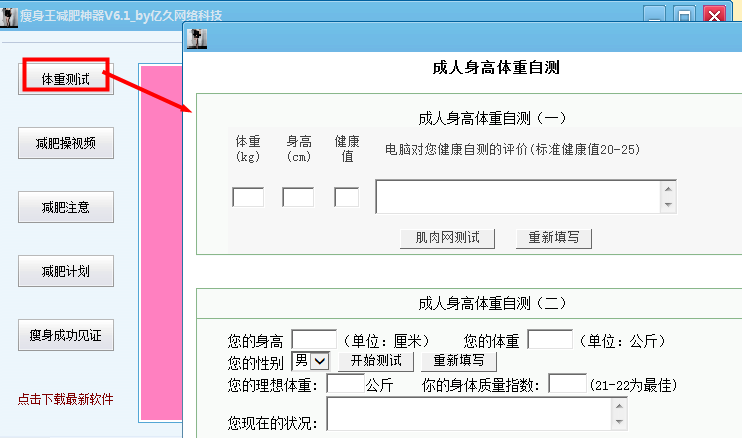This screenshot has height=438, width=742.
Task: Click the 肌肉网测试 test button
Action: pos(447,238)
